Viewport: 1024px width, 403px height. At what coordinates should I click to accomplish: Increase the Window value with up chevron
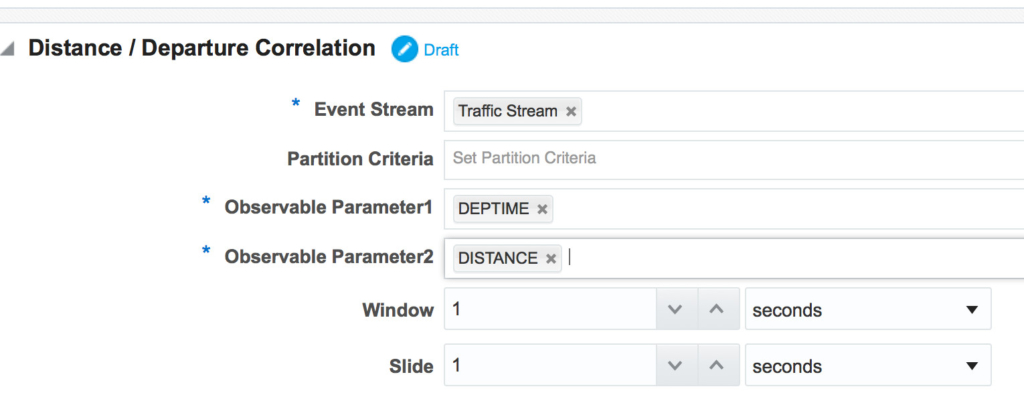point(717,309)
